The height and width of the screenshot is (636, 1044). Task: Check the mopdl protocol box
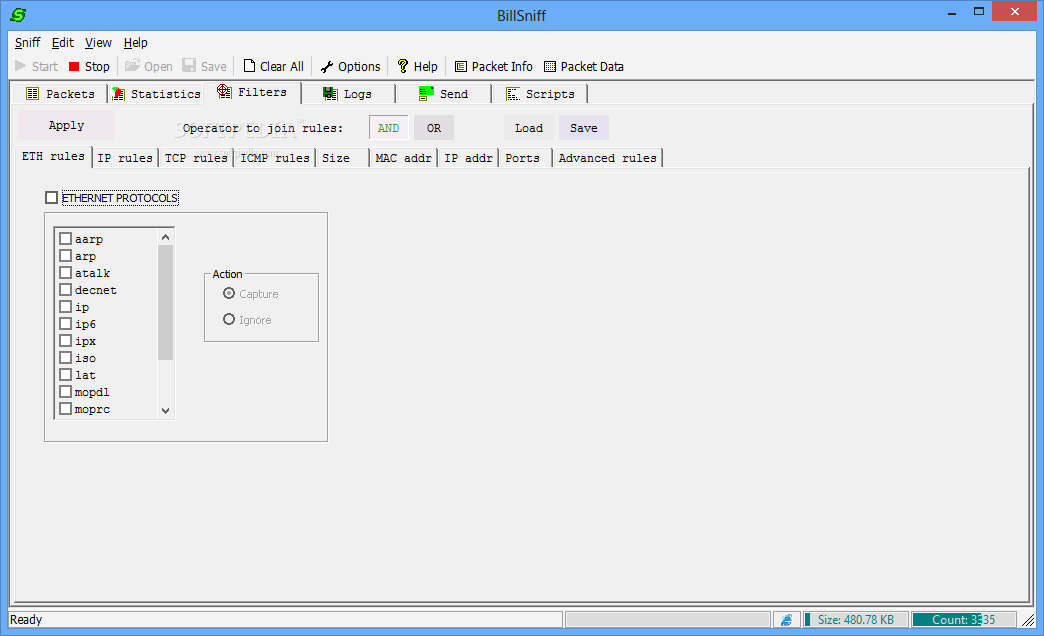[x=65, y=392]
